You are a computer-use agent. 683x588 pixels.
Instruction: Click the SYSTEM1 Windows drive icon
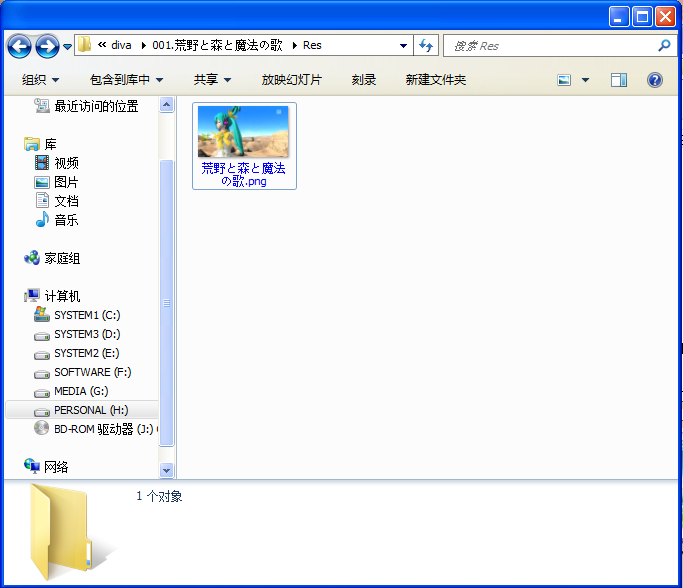(x=41, y=314)
